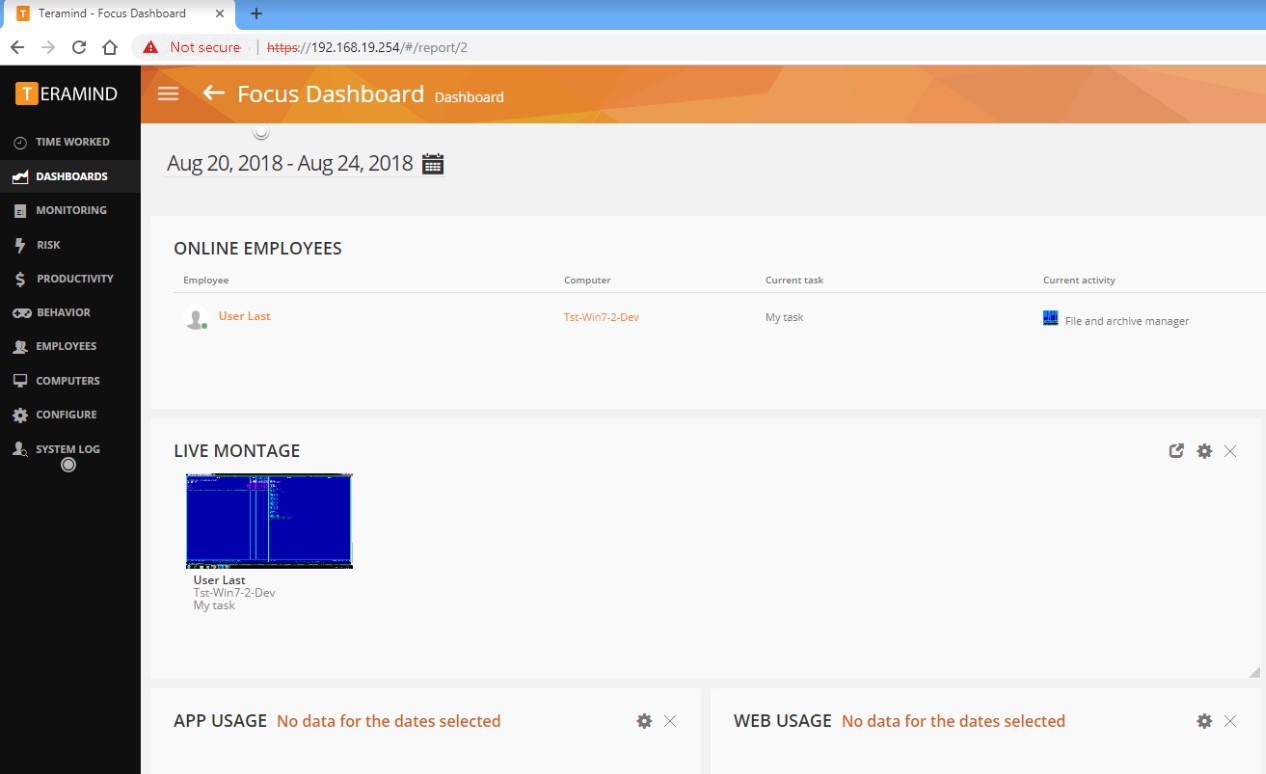The image size is (1266, 774).
Task: Expand the Configure sidebar section
Action: [66, 415]
